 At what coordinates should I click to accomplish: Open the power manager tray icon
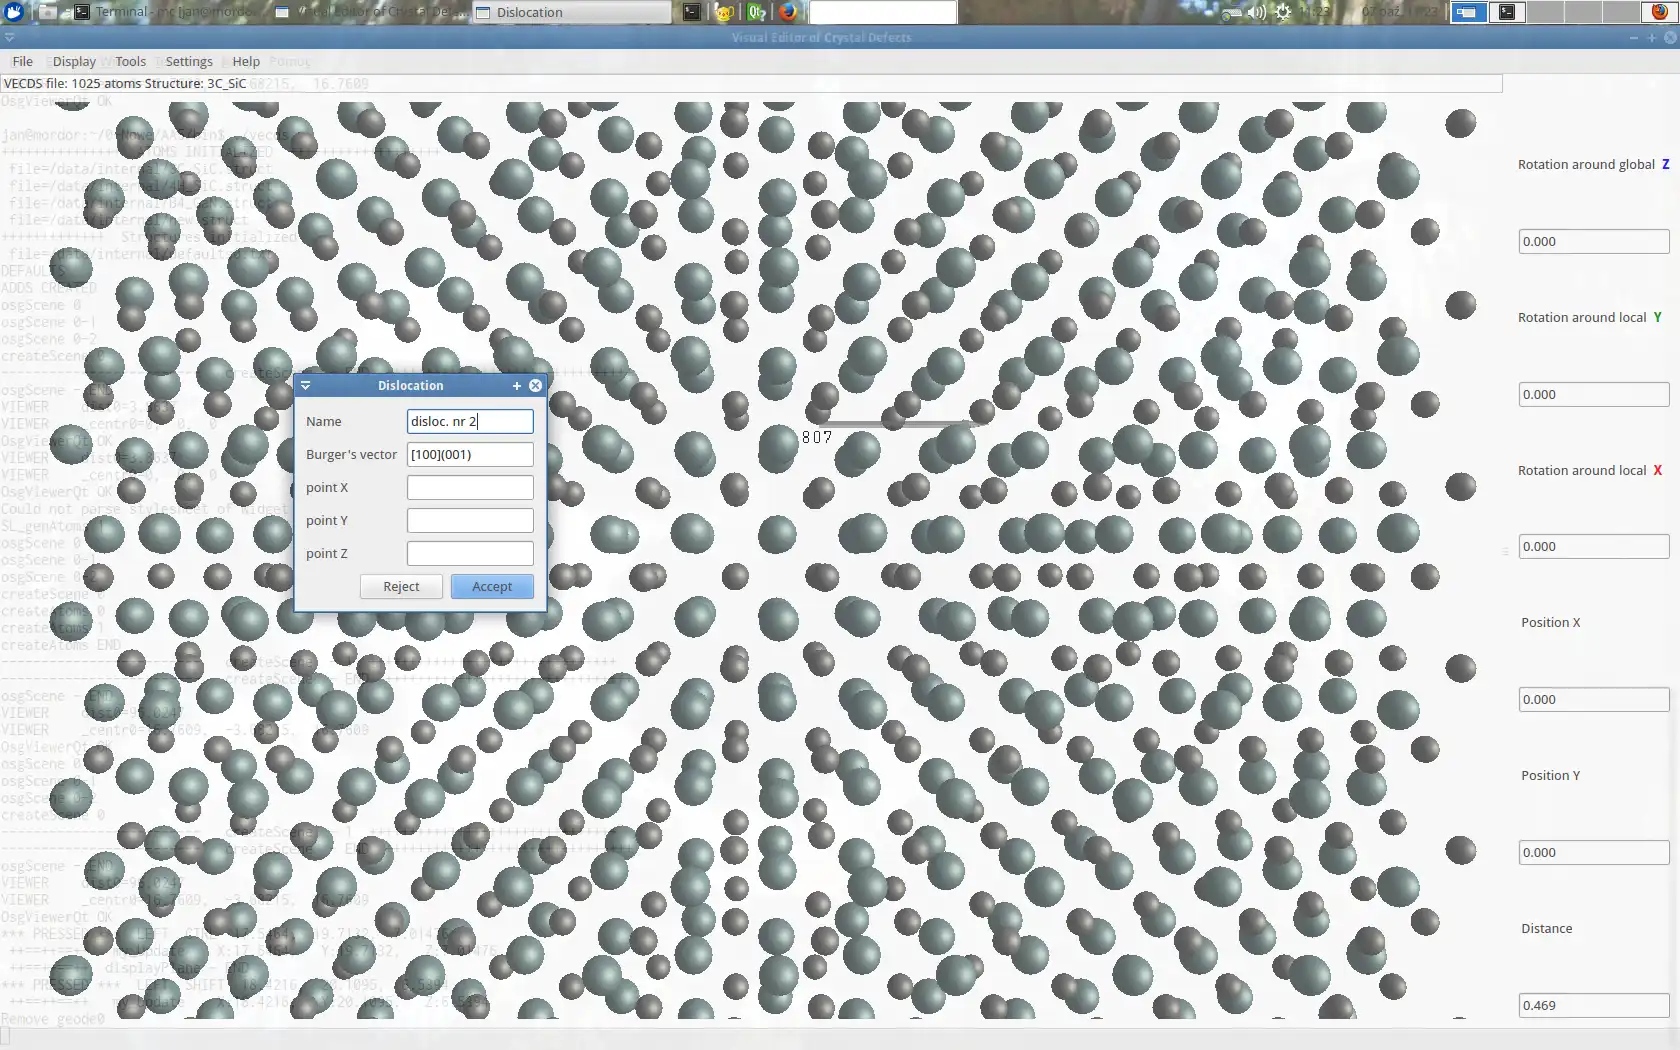coord(1283,12)
